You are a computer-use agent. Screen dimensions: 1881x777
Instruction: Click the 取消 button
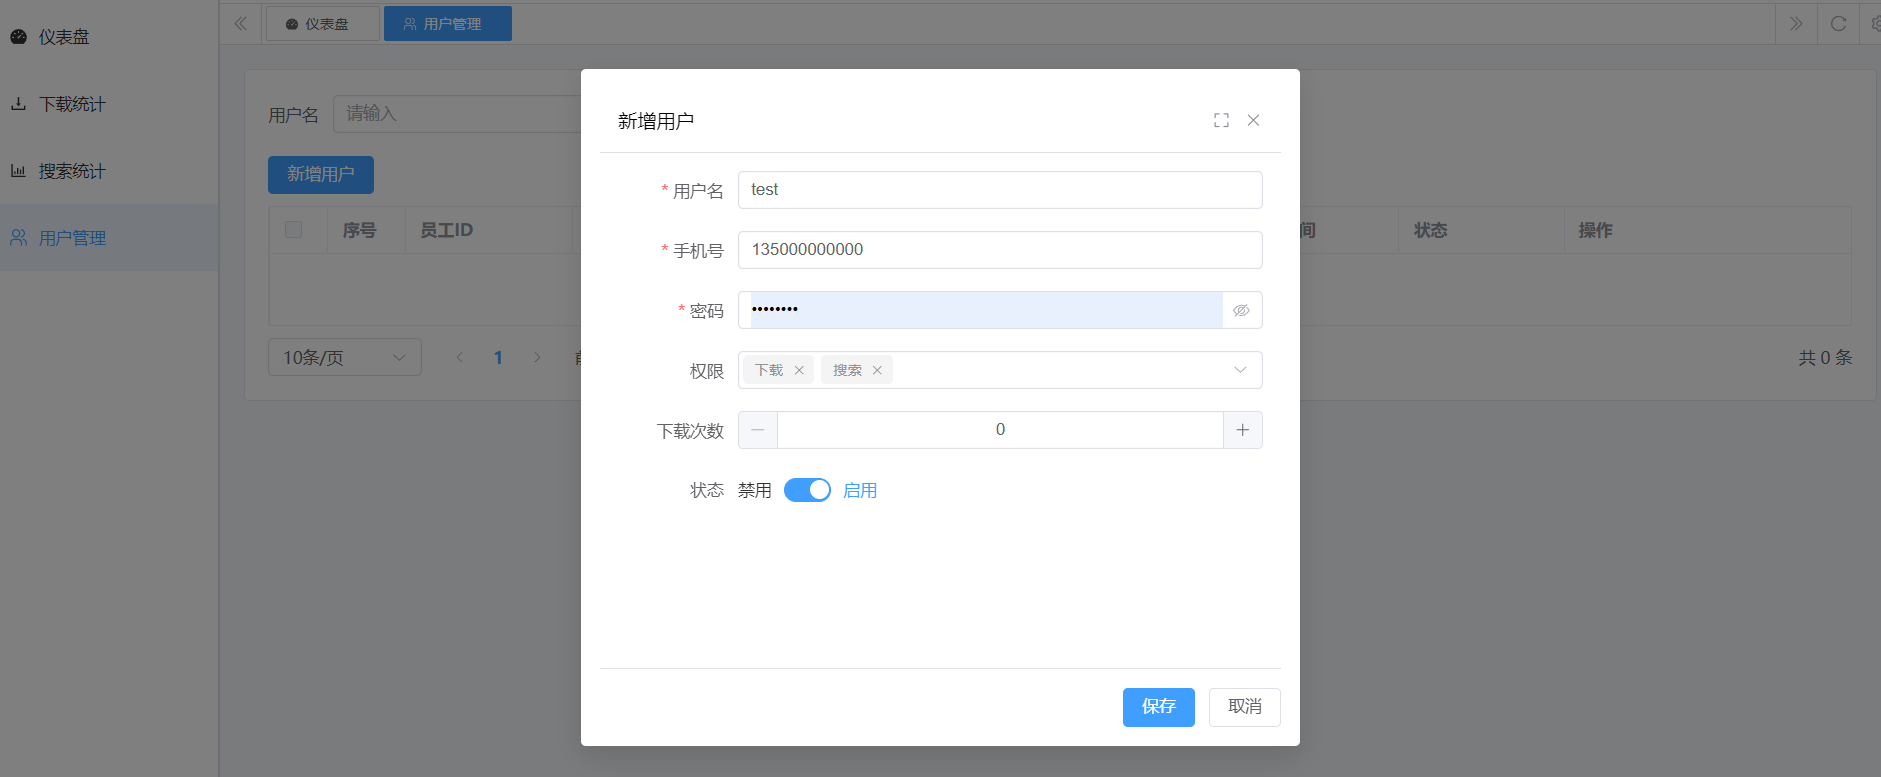pos(1244,707)
